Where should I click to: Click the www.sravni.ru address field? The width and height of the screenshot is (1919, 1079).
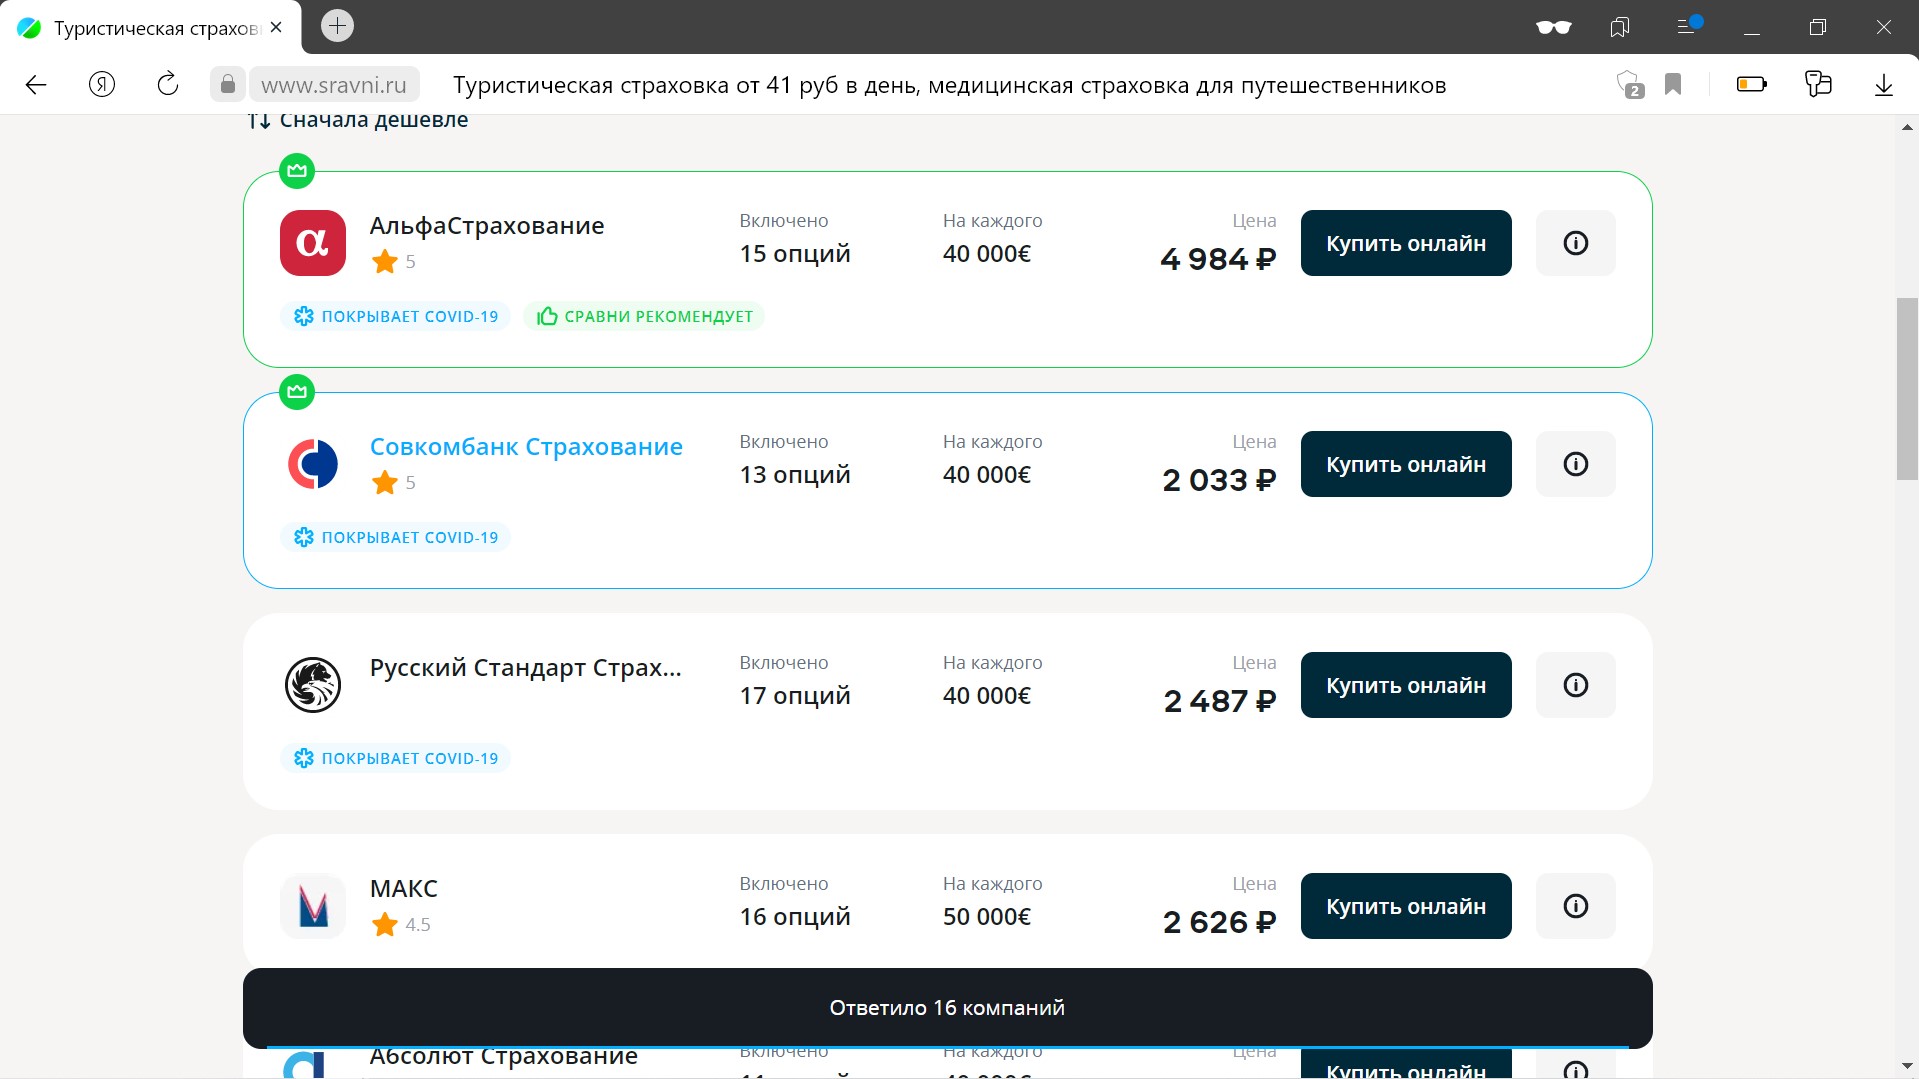(334, 85)
